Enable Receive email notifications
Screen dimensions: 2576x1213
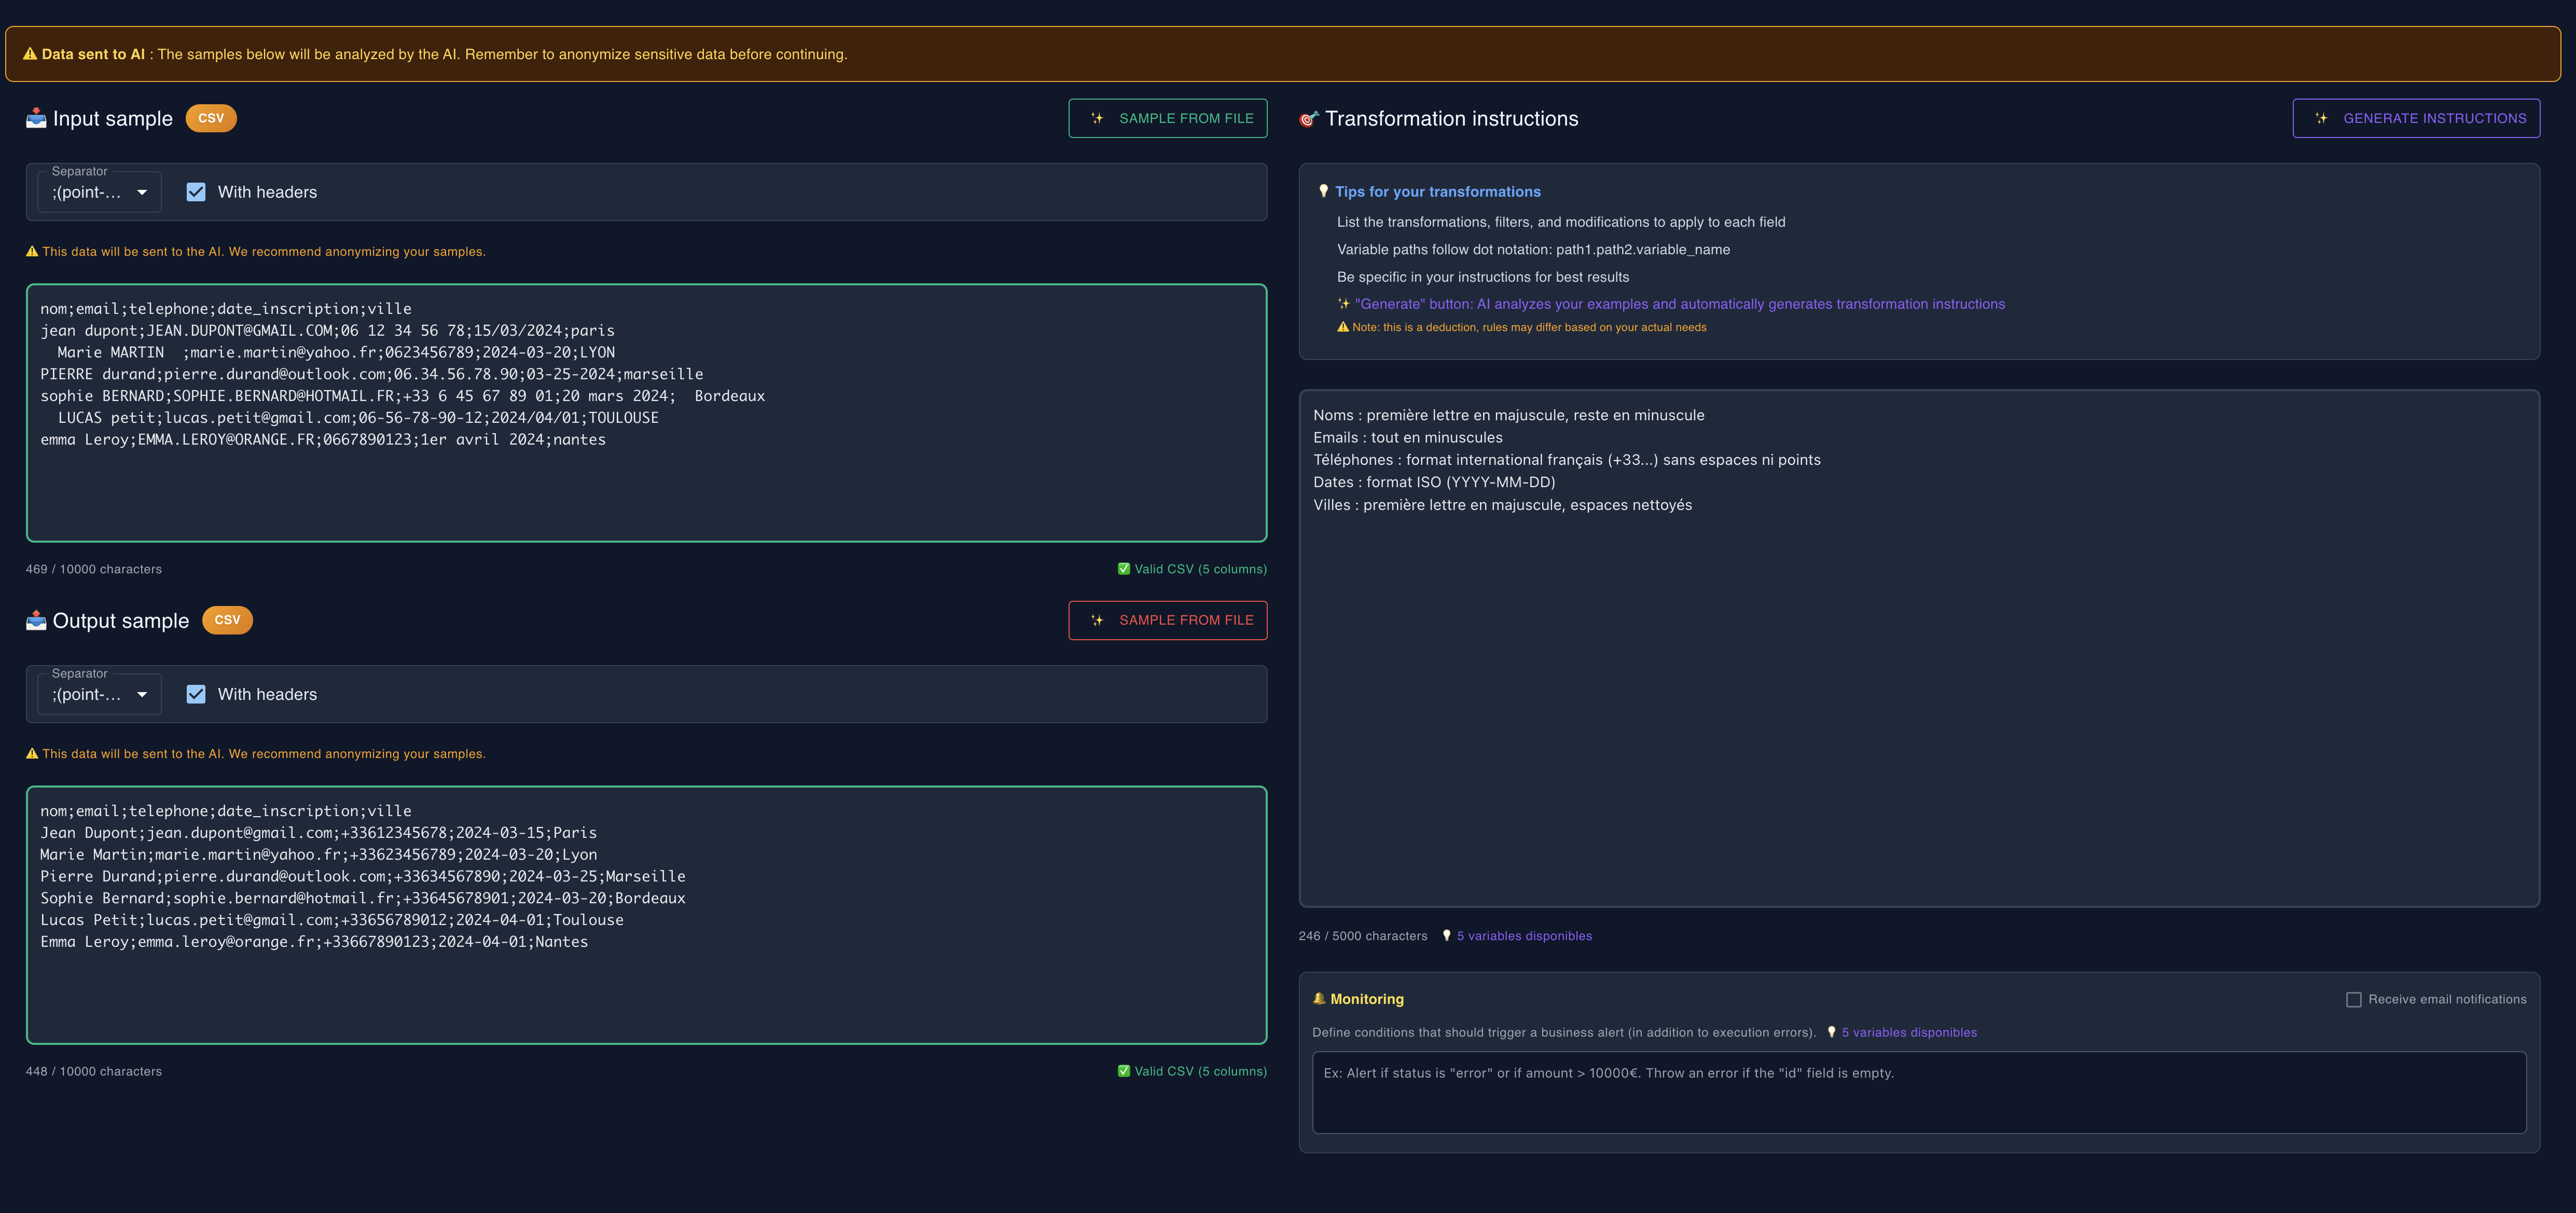tap(2353, 999)
